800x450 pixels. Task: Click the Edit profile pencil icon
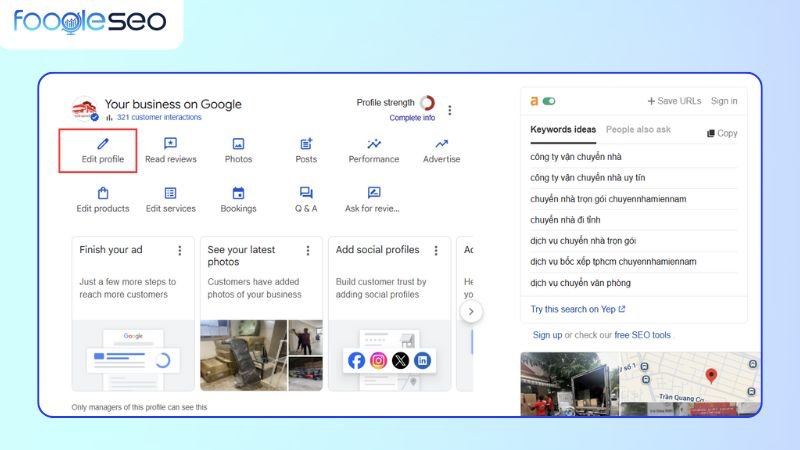click(103, 144)
